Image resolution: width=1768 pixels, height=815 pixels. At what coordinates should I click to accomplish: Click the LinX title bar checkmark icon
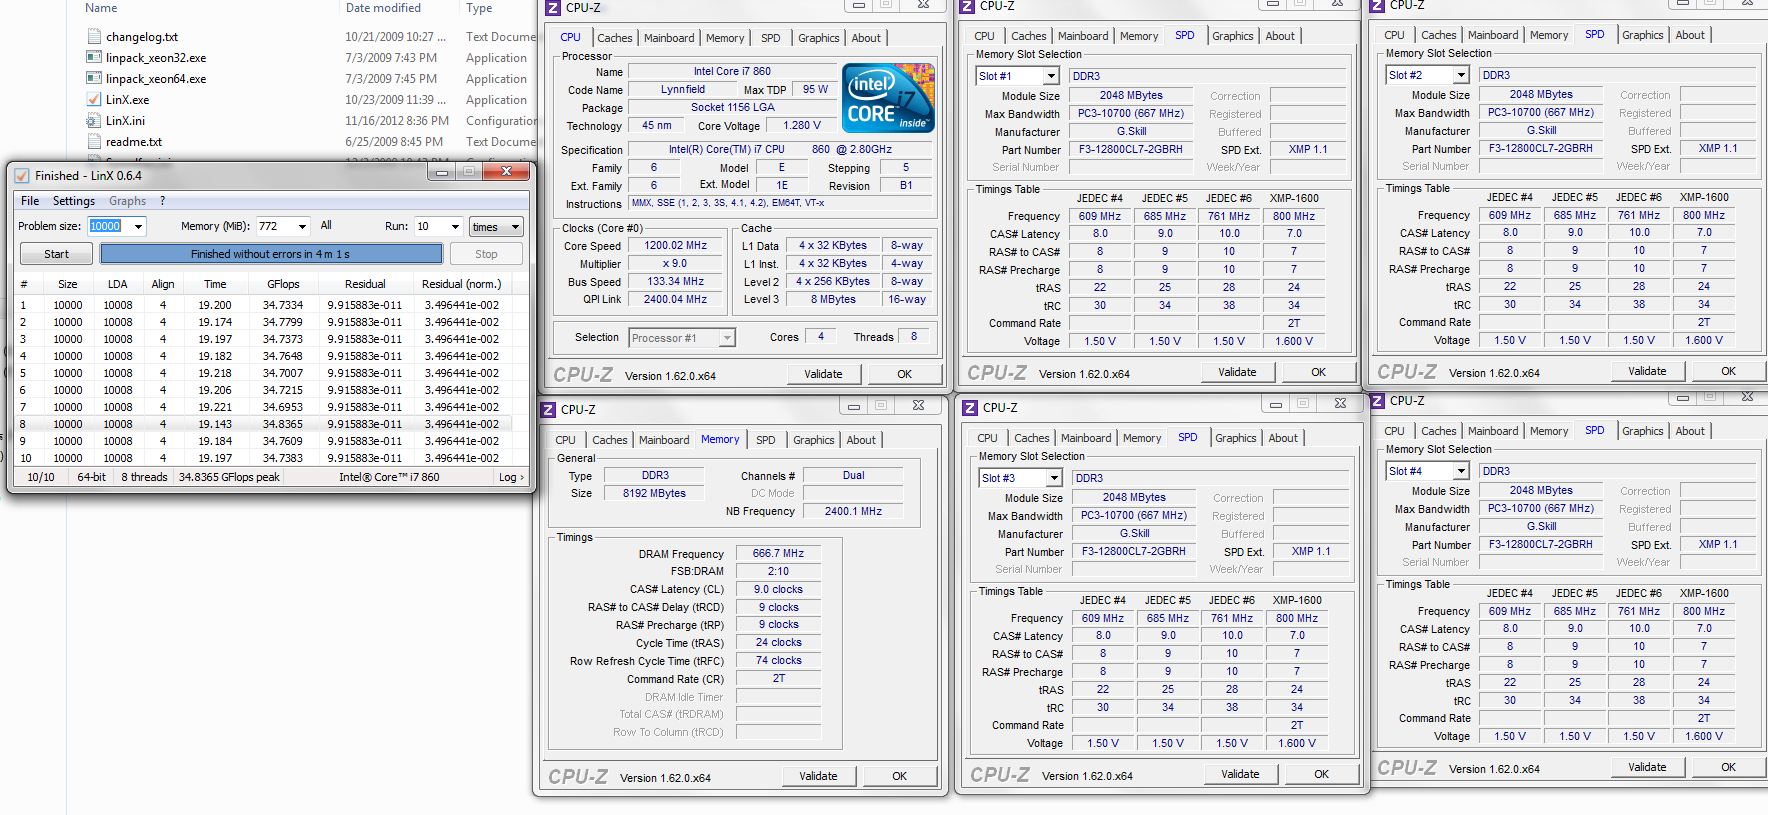pyautogui.click(x=22, y=176)
